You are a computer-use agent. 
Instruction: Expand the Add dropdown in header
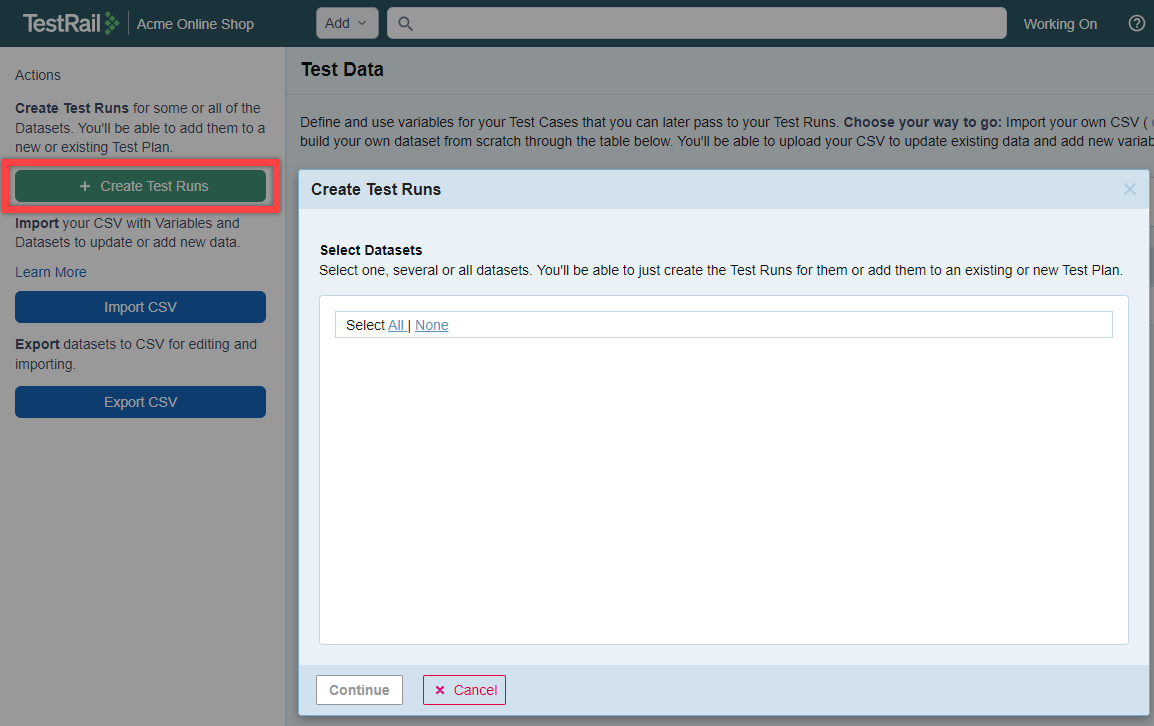pos(346,23)
